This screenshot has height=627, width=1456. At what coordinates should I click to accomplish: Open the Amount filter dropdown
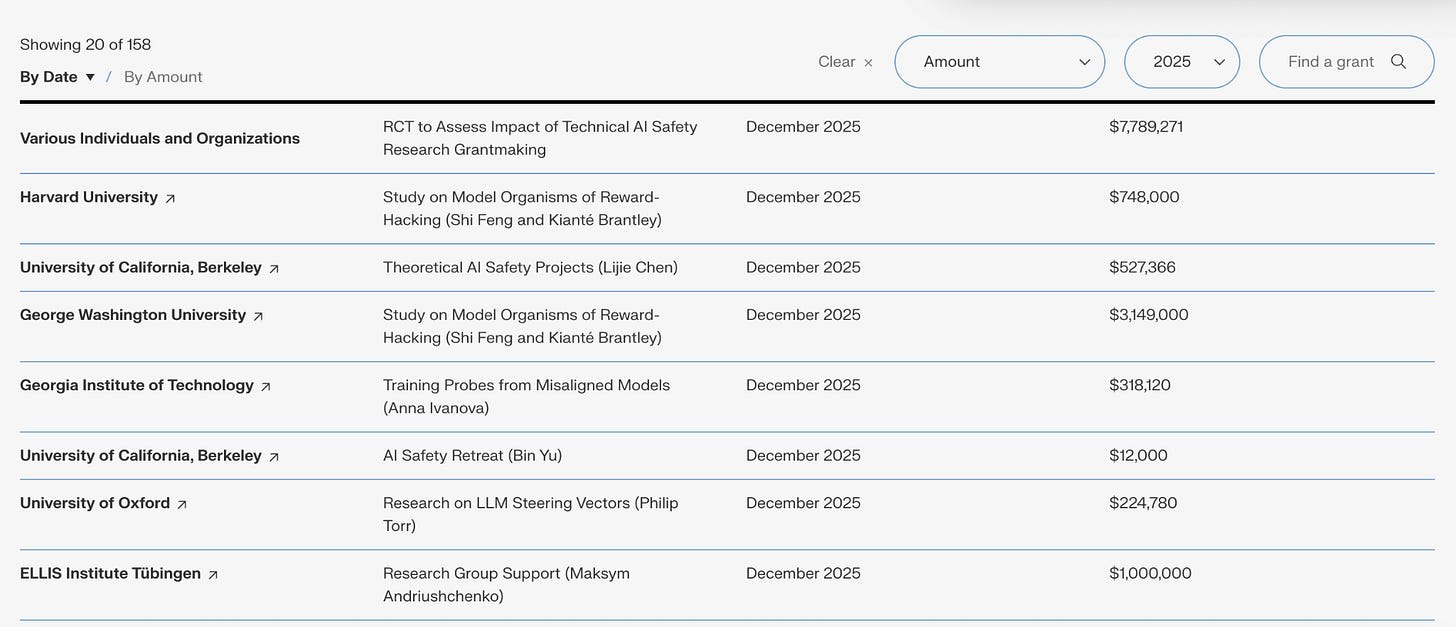point(1000,62)
